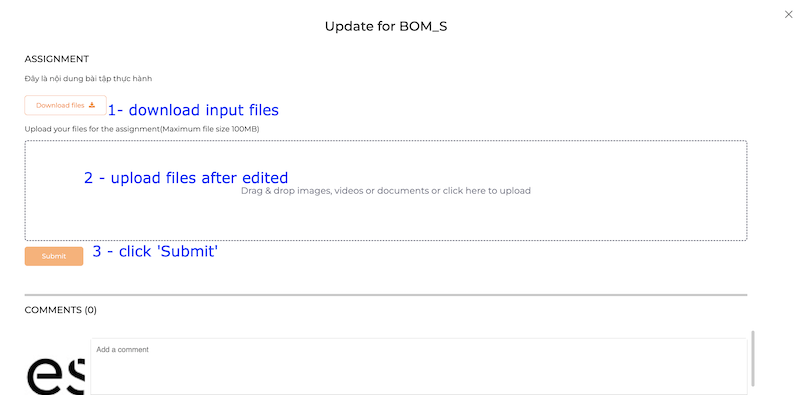The height and width of the screenshot is (395, 800).
Task: Click the divider above the comments section
Action: click(386, 294)
